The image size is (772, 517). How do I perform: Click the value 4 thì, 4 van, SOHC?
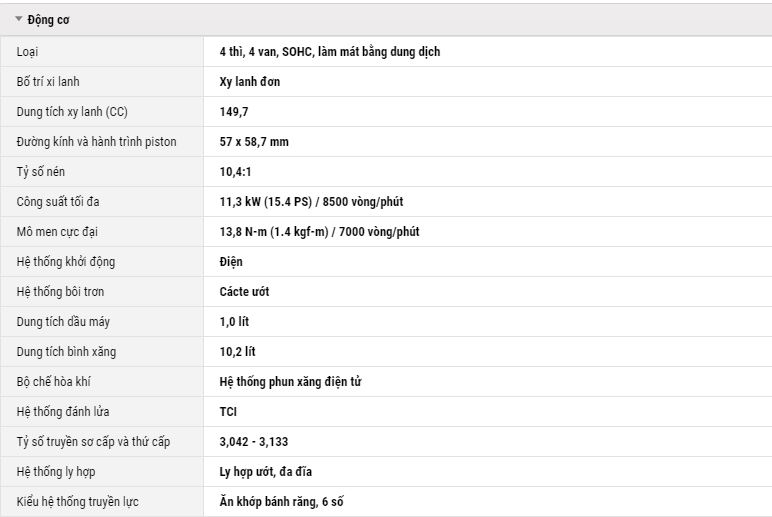[x=330, y=52]
